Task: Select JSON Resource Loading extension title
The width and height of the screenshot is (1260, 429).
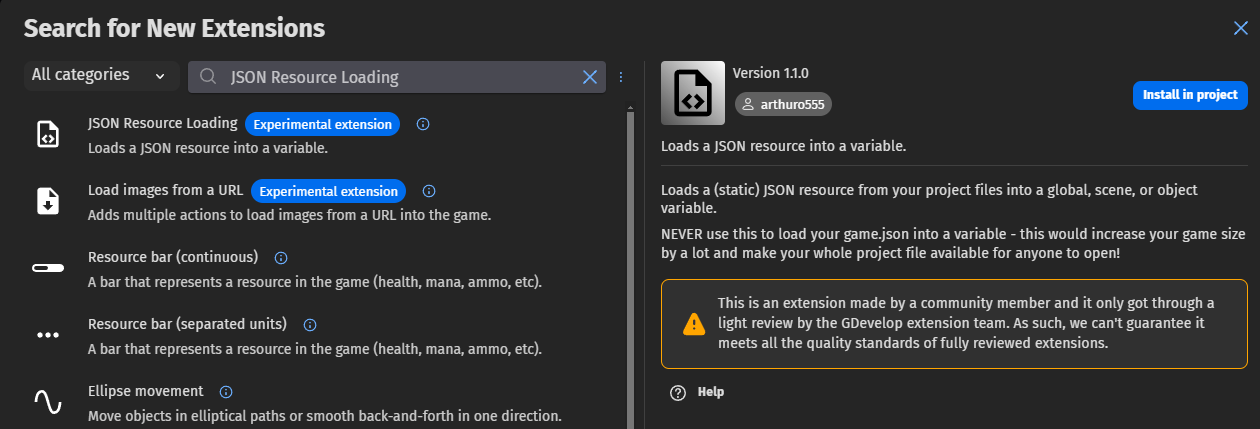Action: (x=162, y=124)
